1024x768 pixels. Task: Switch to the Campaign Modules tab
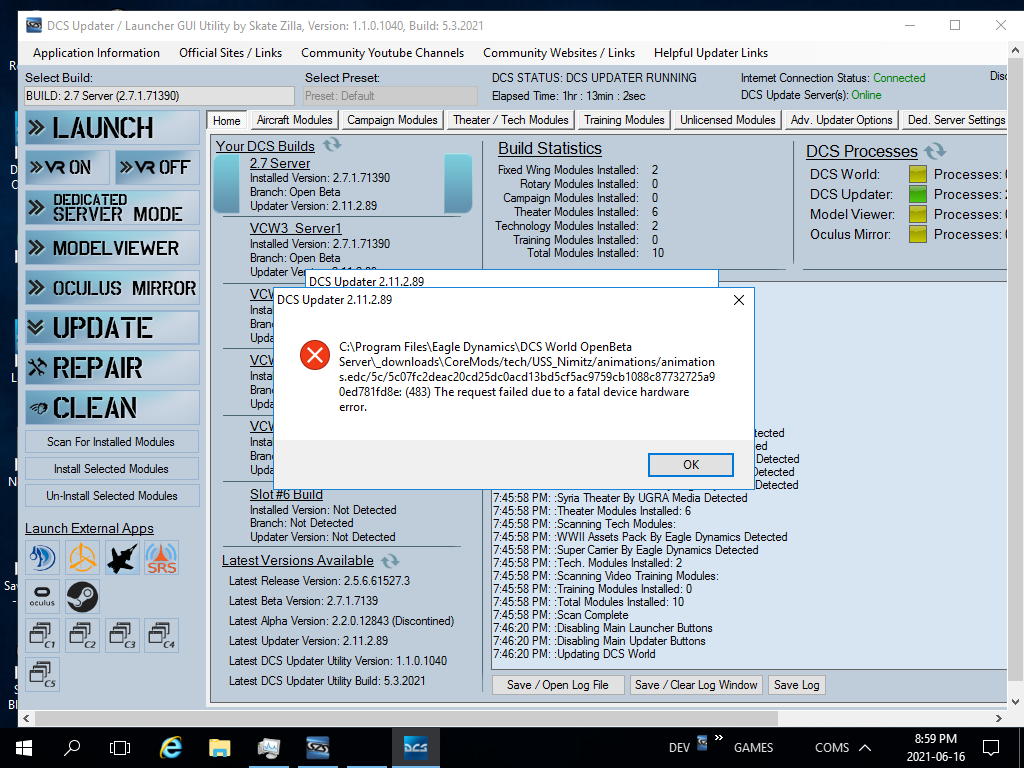click(392, 120)
